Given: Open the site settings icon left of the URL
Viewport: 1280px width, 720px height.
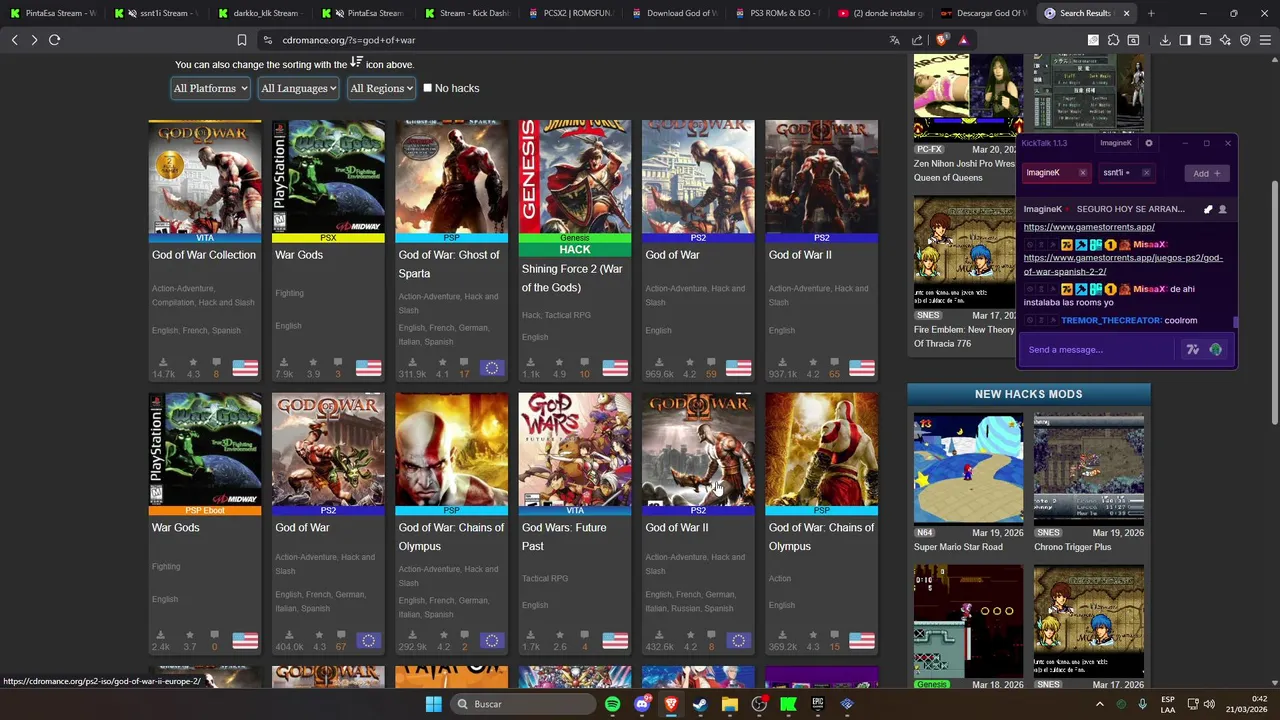Looking at the screenshot, I should [x=267, y=40].
